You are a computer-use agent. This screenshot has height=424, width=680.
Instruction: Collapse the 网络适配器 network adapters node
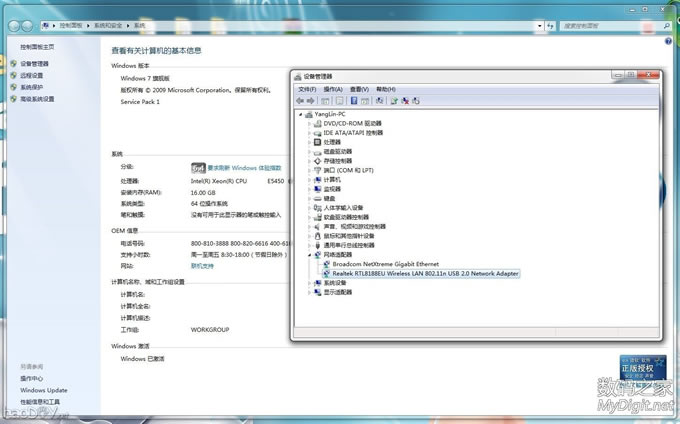pyautogui.click(x=310, y=255)
